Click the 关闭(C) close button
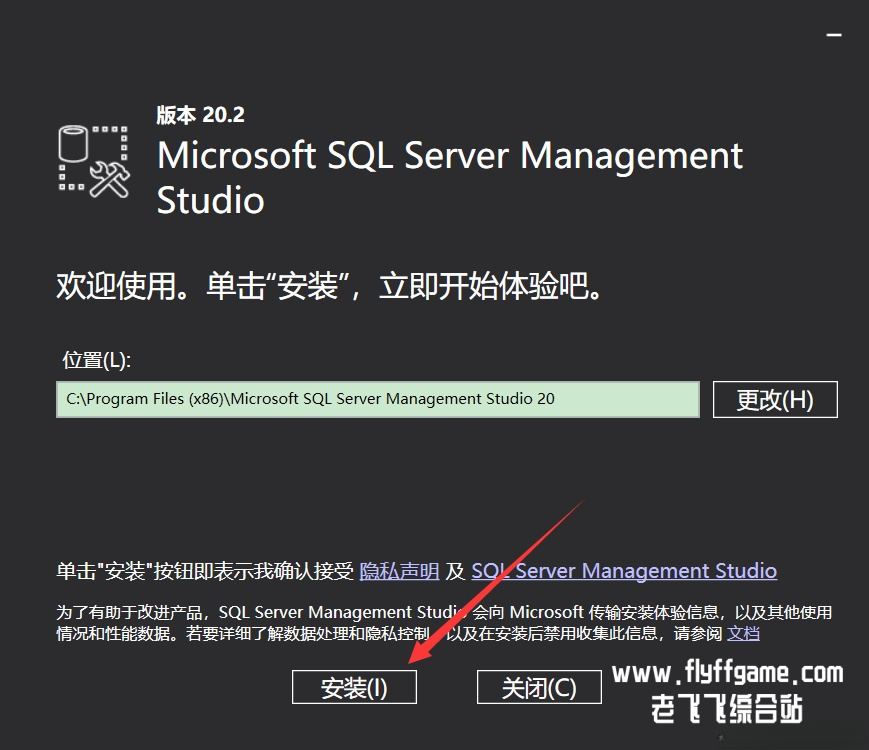The height and width of the screenshot is (750, 869). coord(539,687)
